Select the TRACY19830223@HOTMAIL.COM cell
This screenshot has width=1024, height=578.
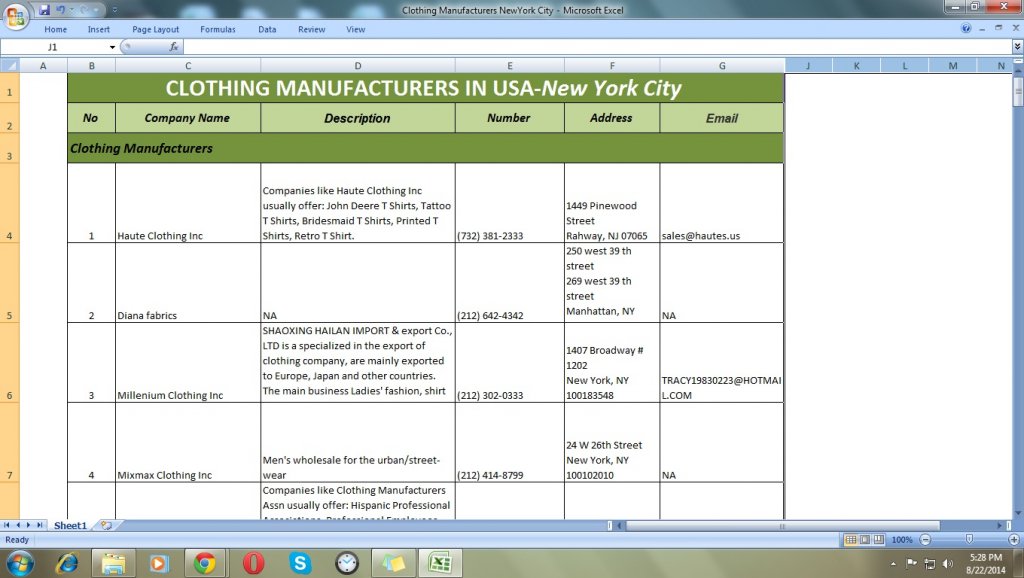click(722, 362)
